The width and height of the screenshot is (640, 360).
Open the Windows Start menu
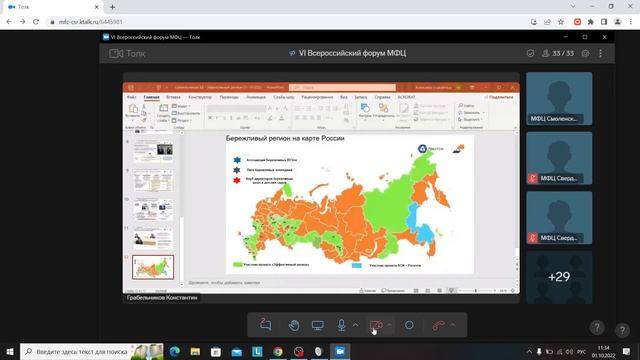coord(10,351)
